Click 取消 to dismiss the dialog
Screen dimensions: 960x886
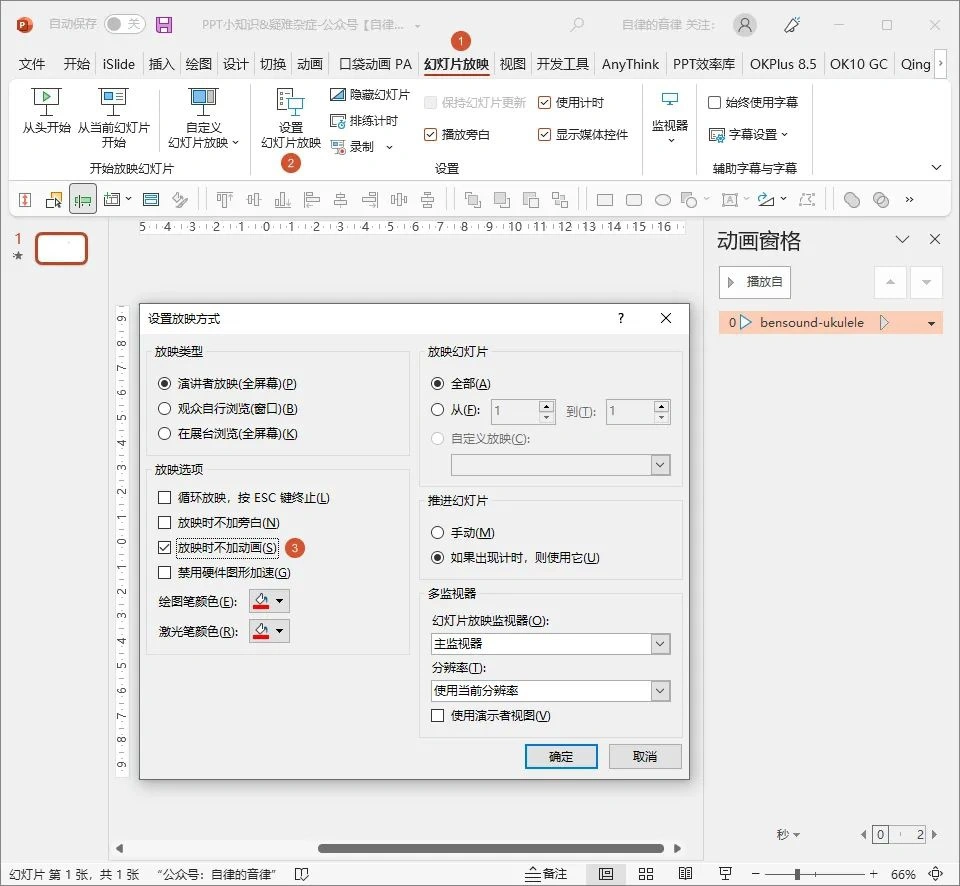[645, 757]
